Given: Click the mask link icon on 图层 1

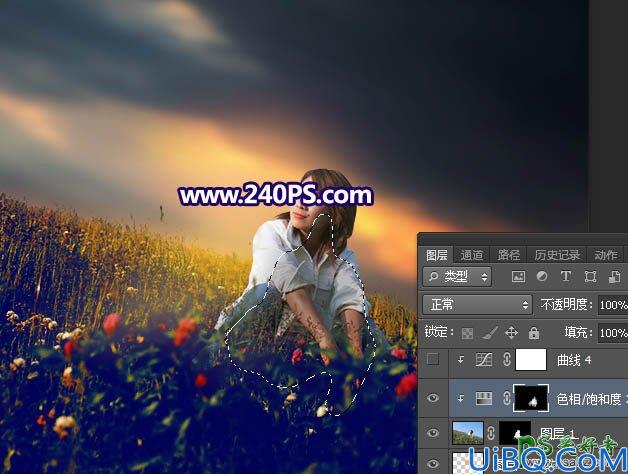Looking at the screenshot, I should (x=491, y=433).
